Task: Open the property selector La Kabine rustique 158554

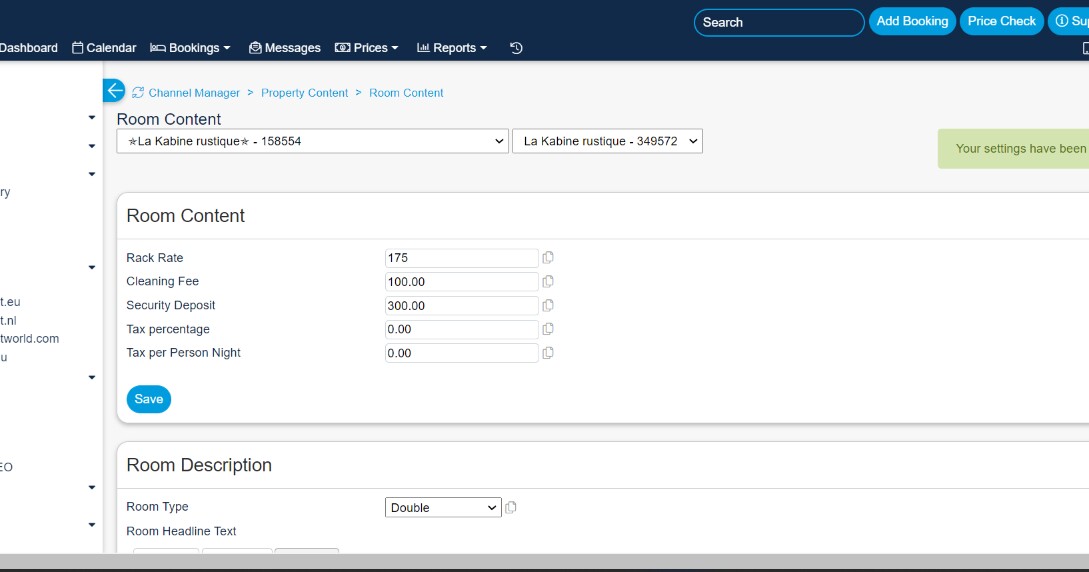Action: pyautogui.click(x=313, y=141)
